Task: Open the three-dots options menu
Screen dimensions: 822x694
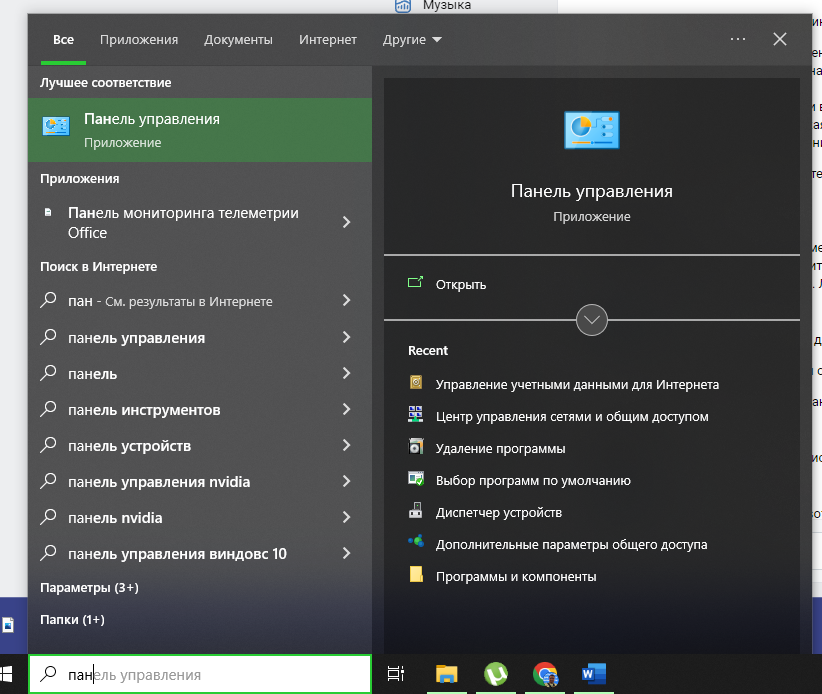Action: click(x=738, y=39)
